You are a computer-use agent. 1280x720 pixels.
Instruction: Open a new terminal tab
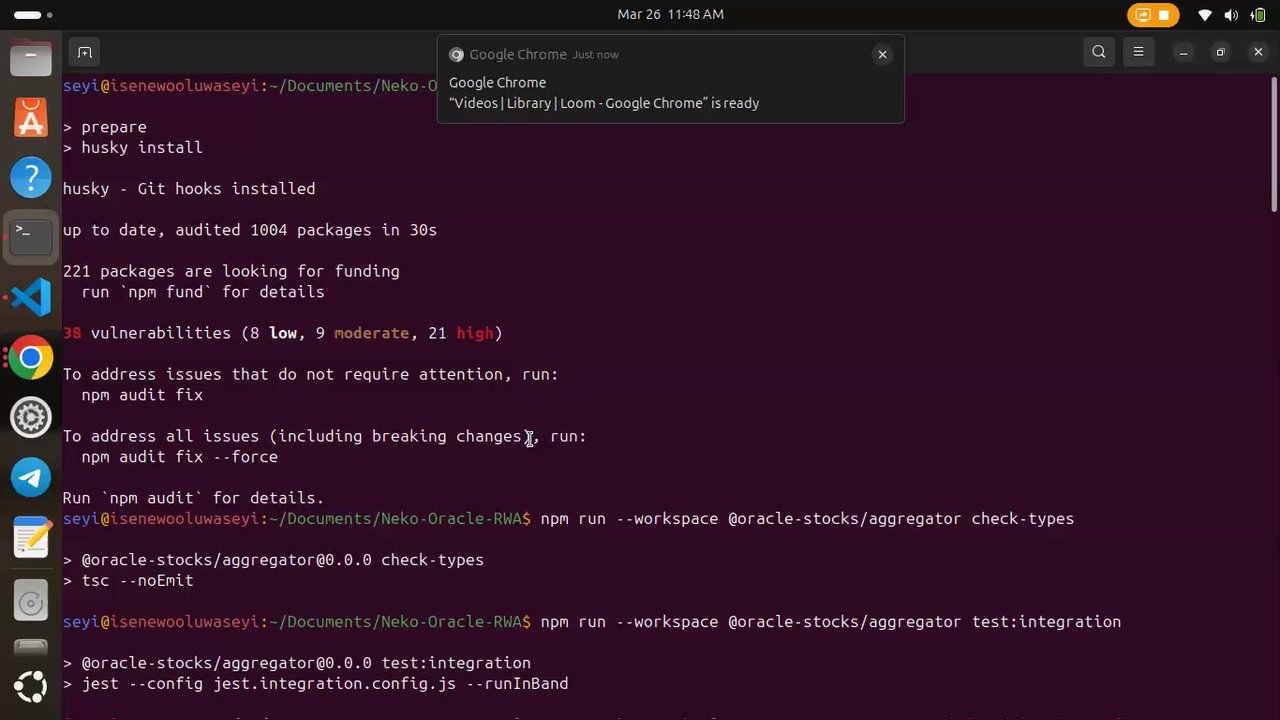pos(85,52)
